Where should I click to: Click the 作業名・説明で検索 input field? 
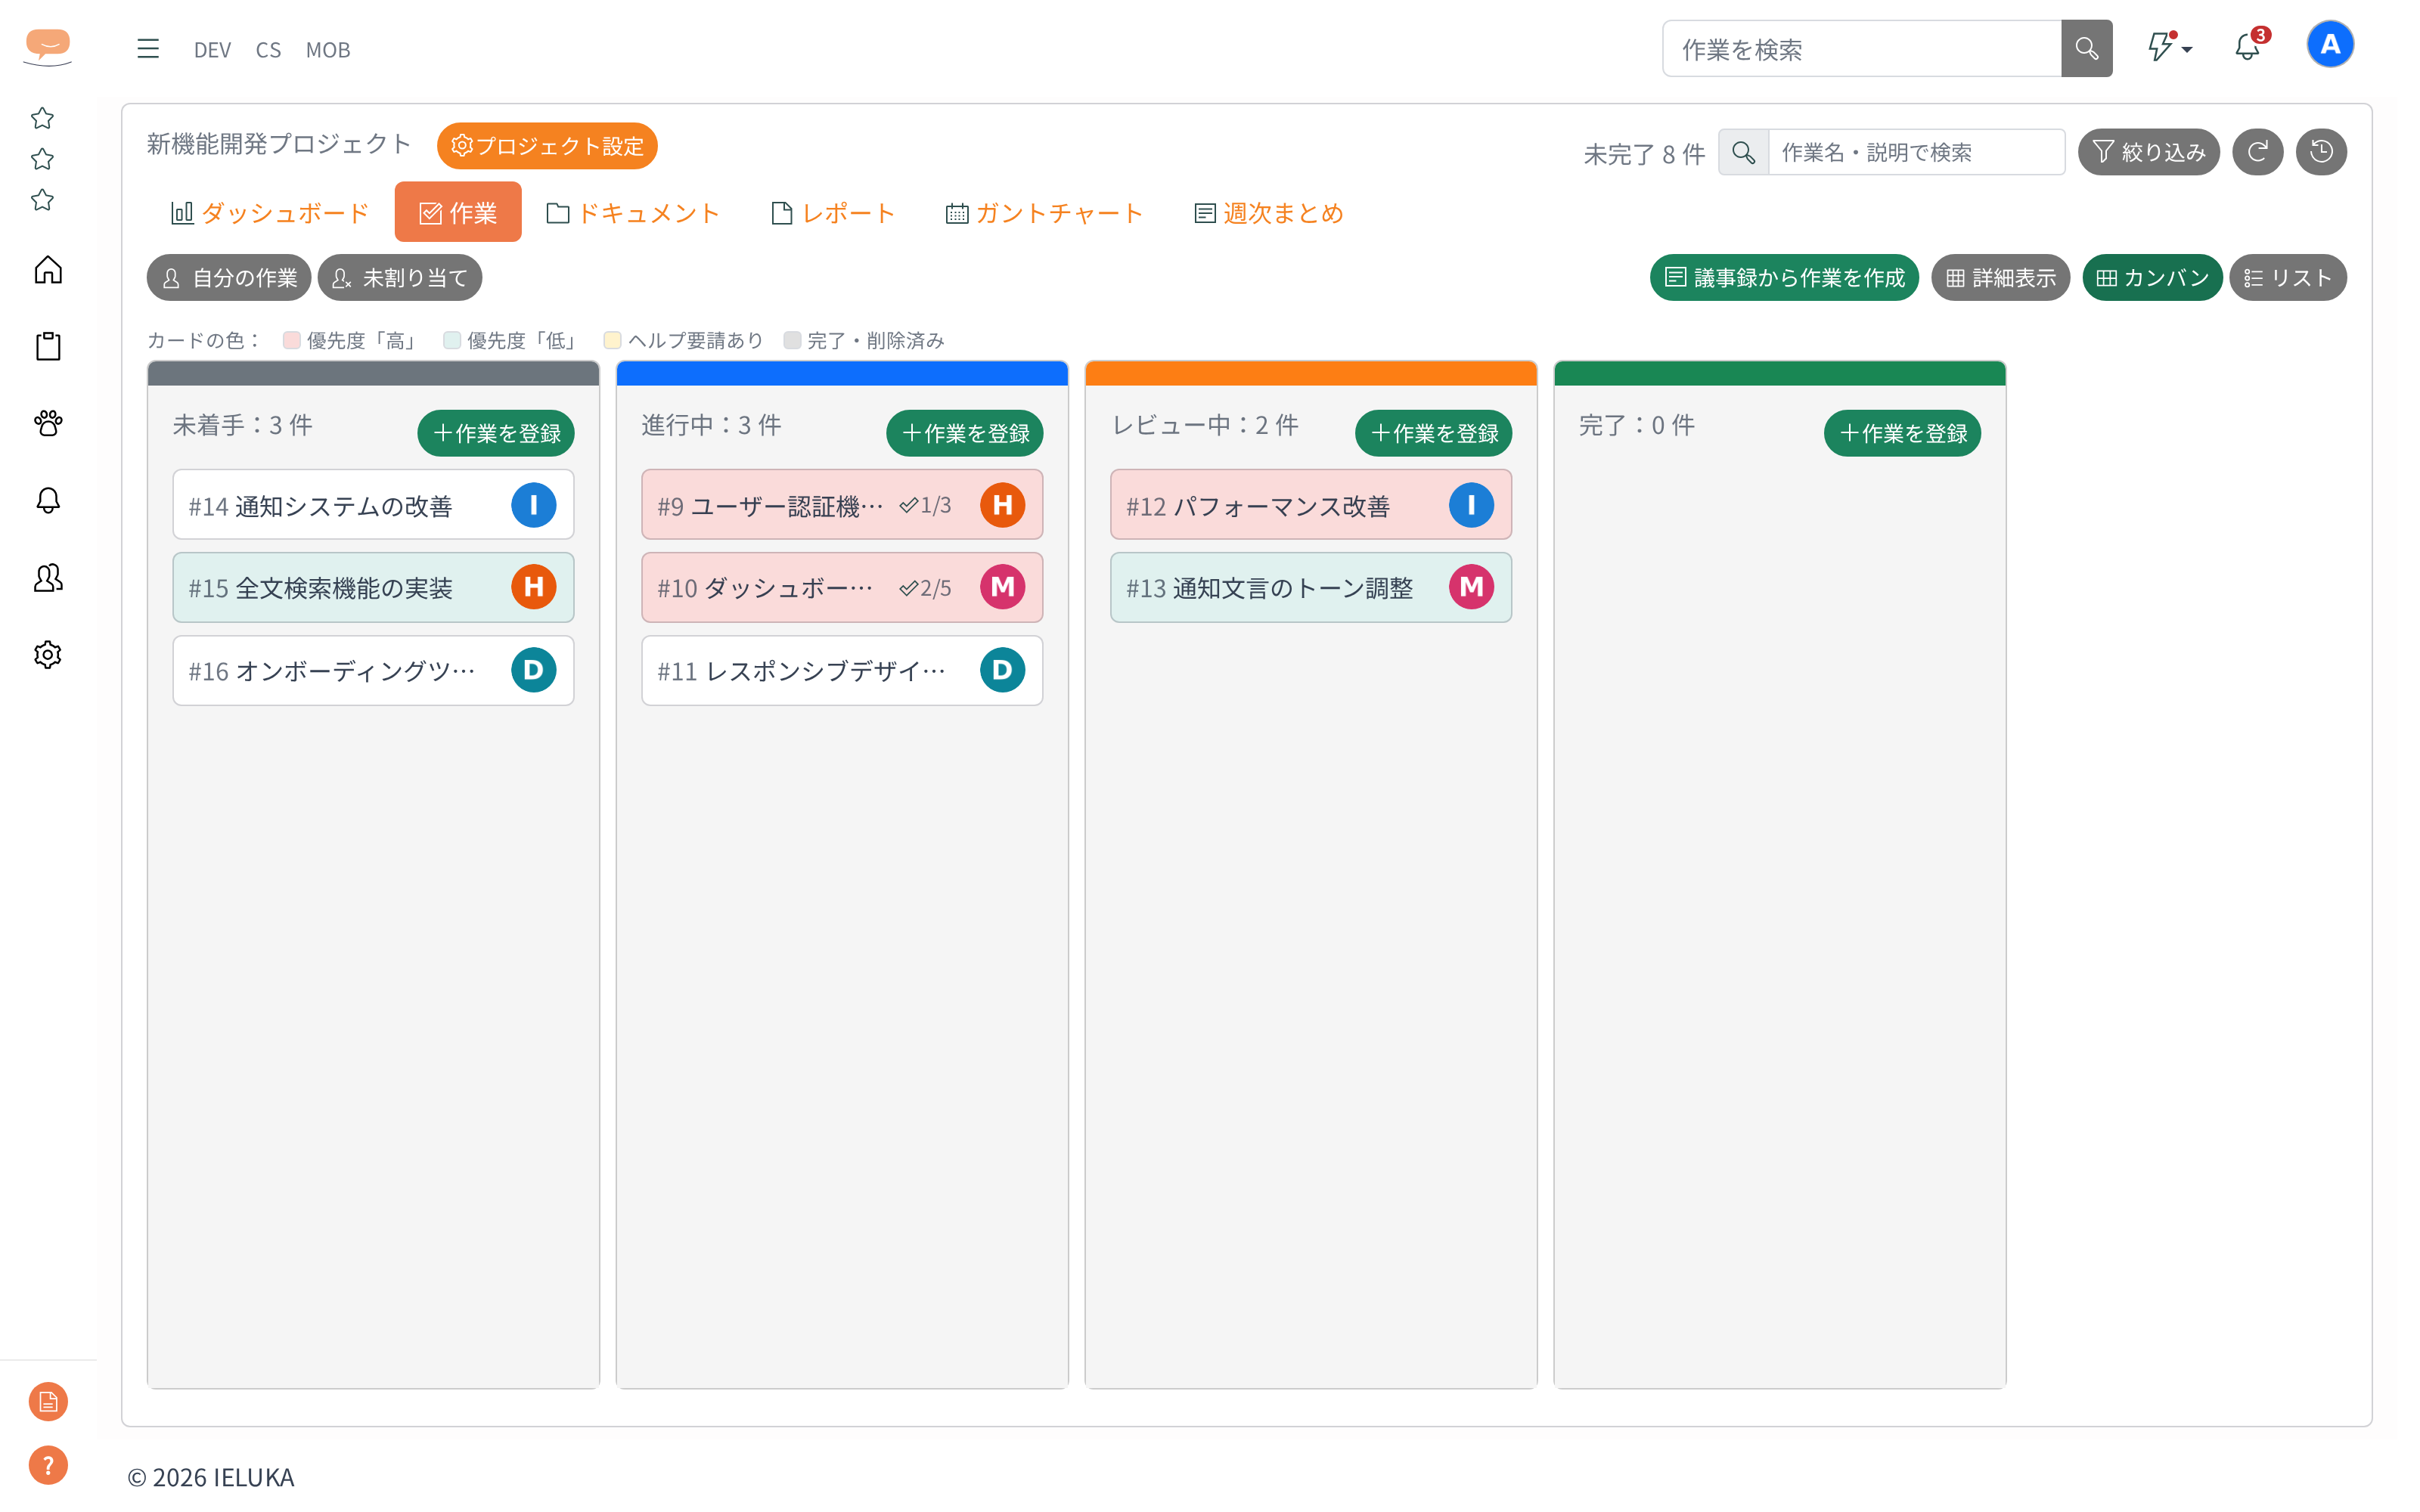tap(1916, 152)
